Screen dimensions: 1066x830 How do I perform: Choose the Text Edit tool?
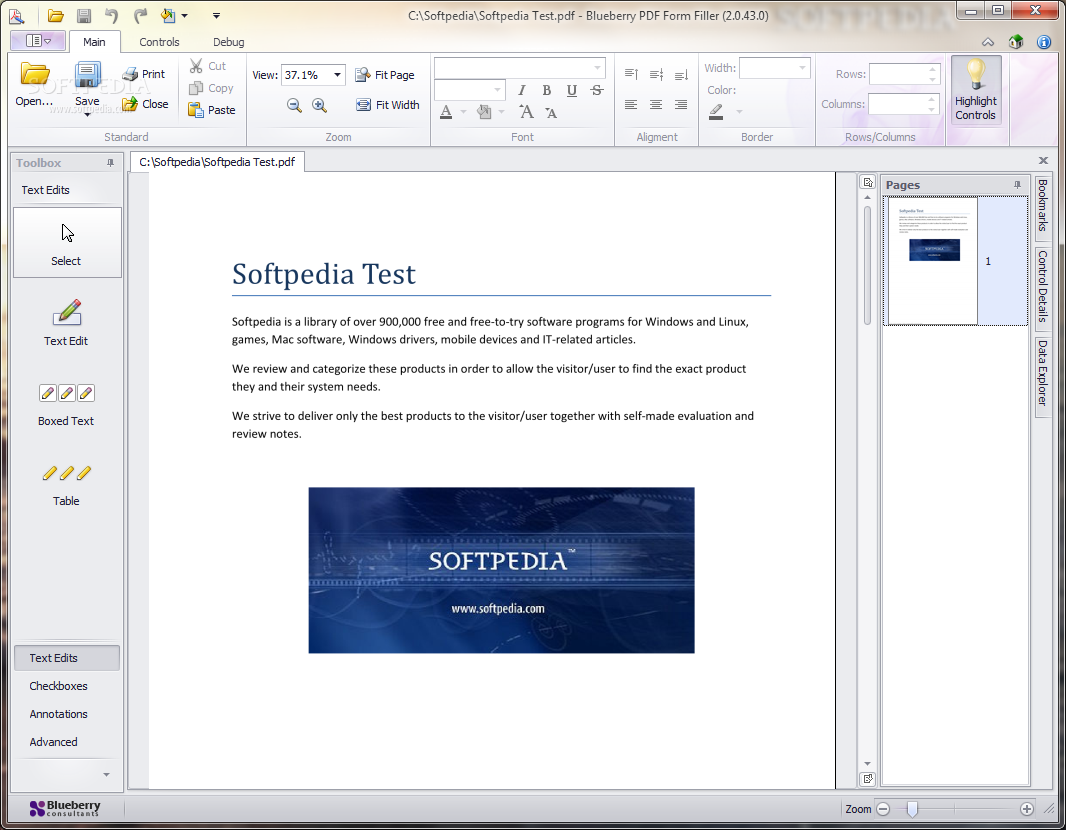click(x=67, y=323)
